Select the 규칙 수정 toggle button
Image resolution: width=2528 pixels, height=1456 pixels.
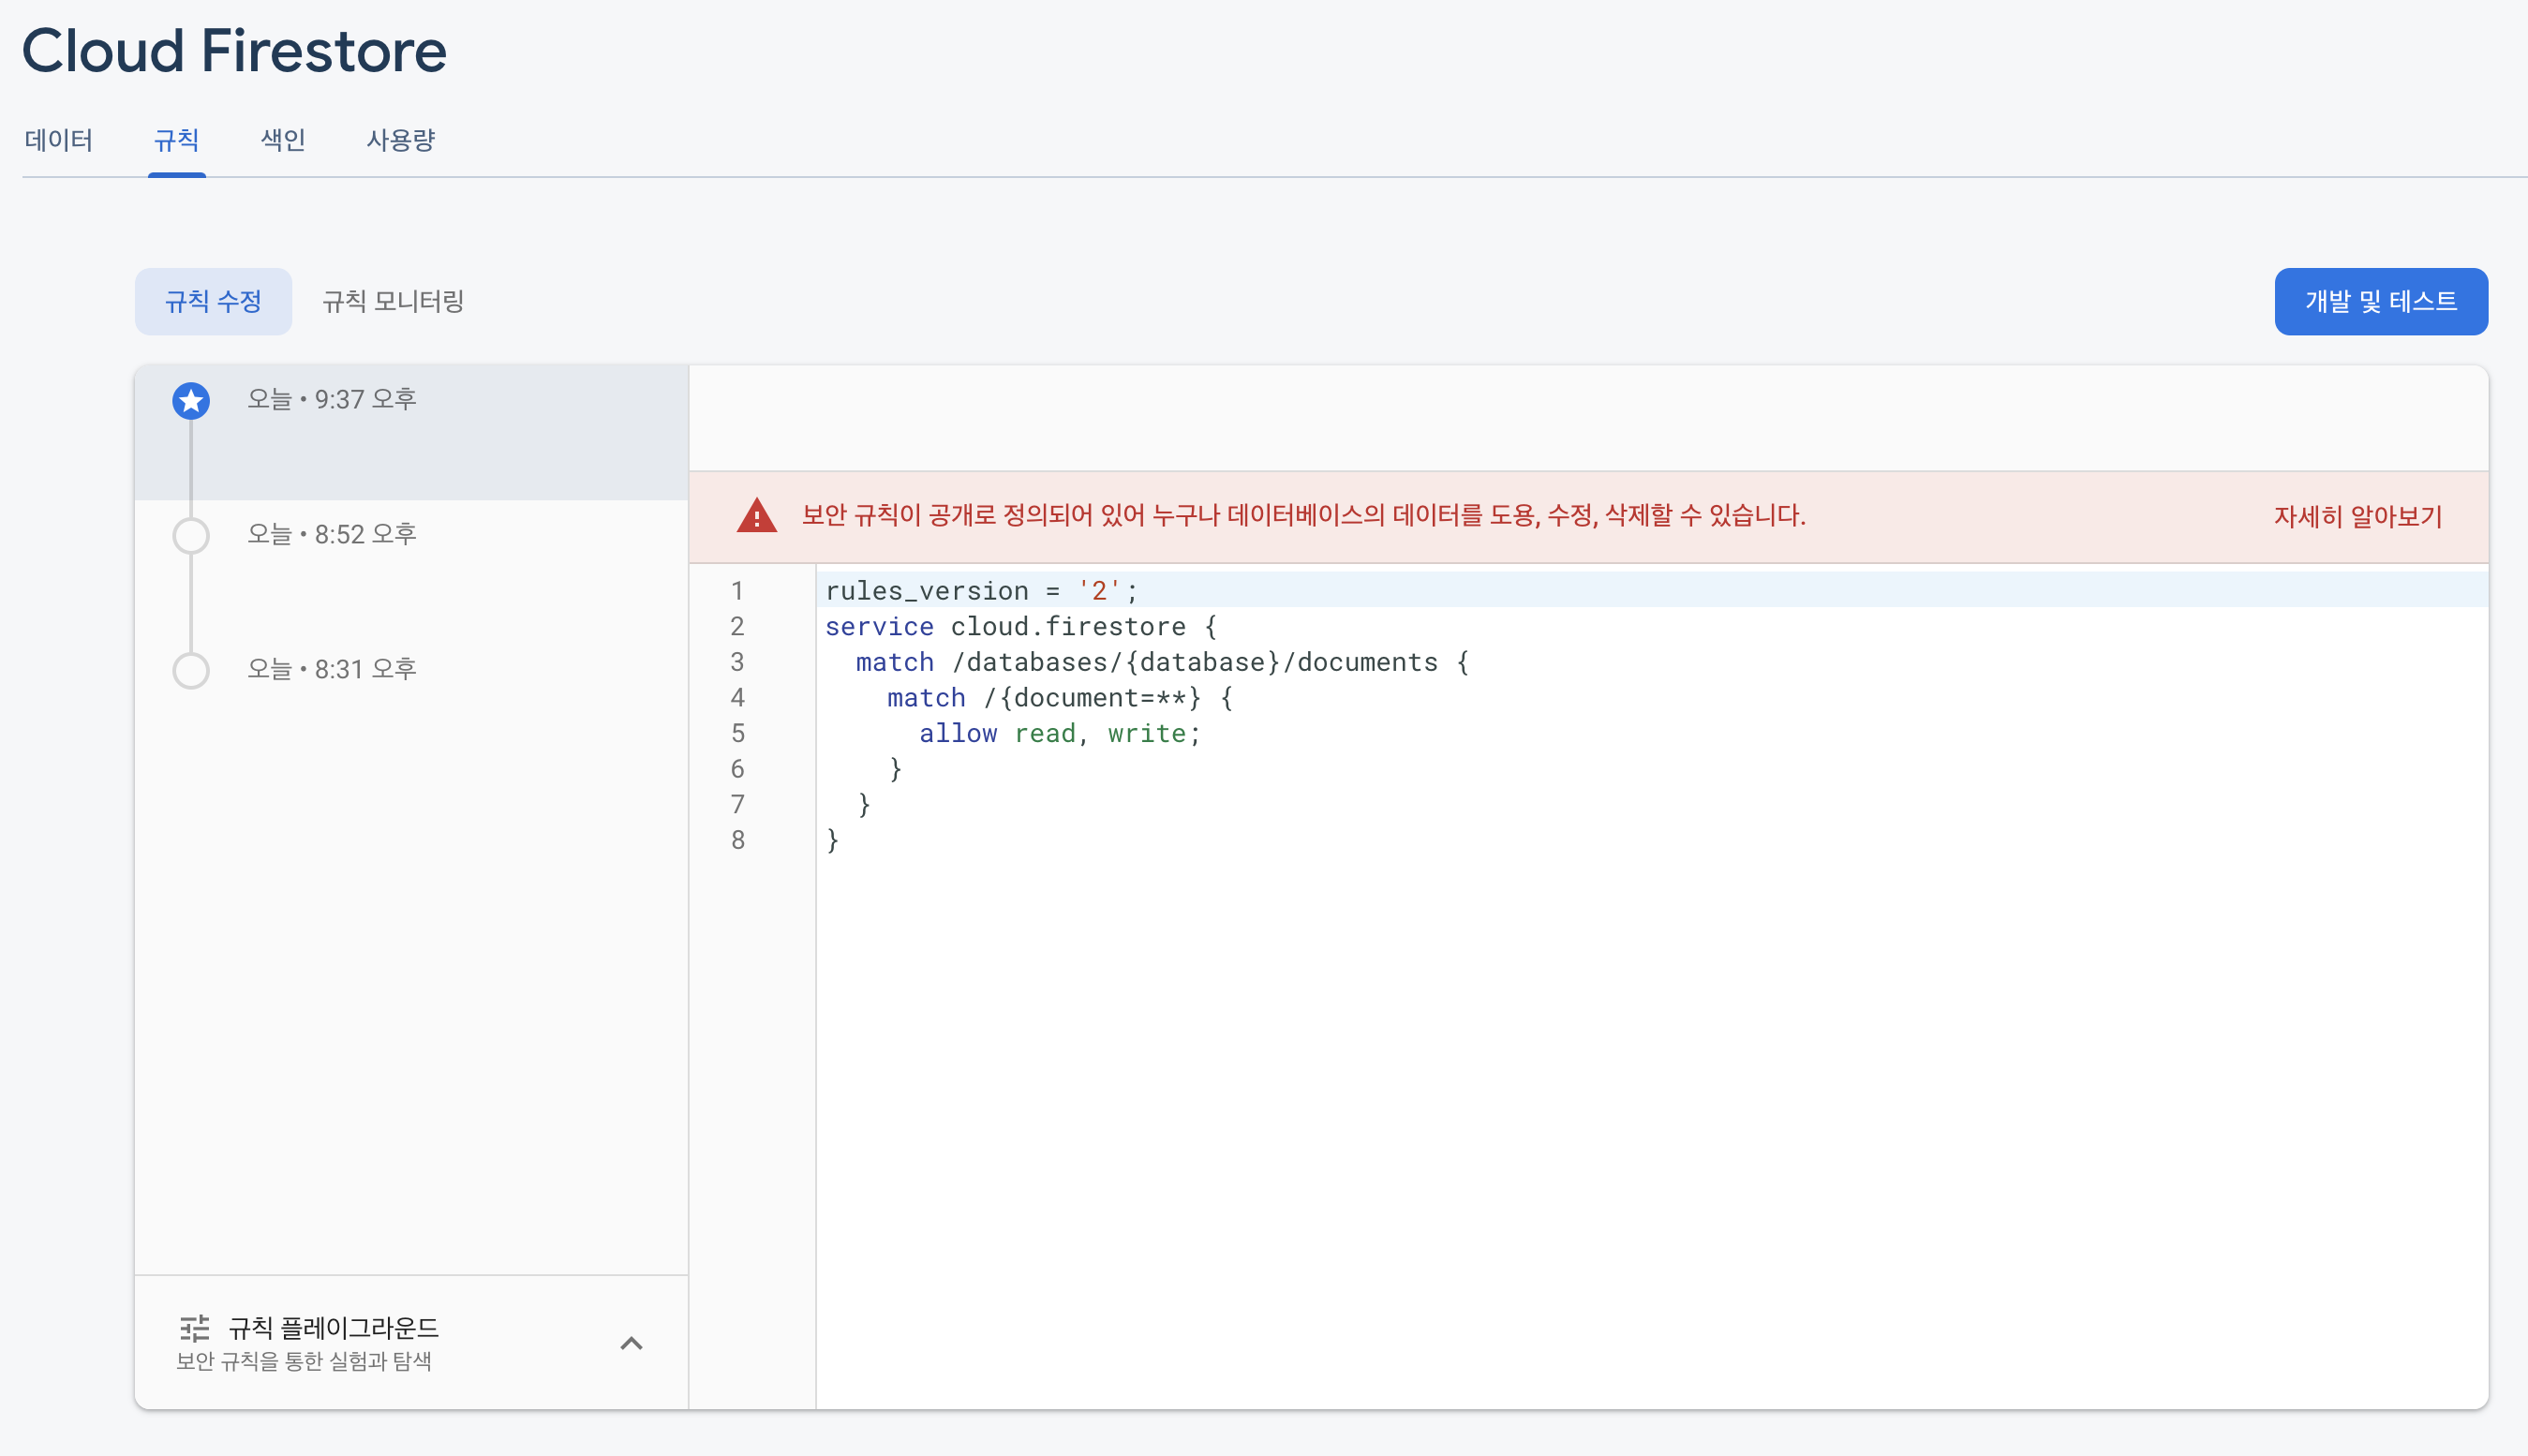(213, 301)
